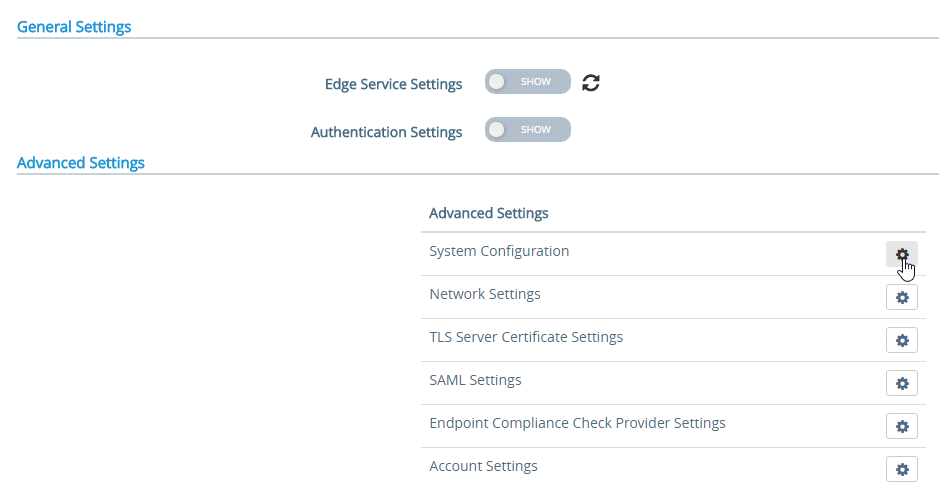Select the Network Settings row label

pos(485,294)
